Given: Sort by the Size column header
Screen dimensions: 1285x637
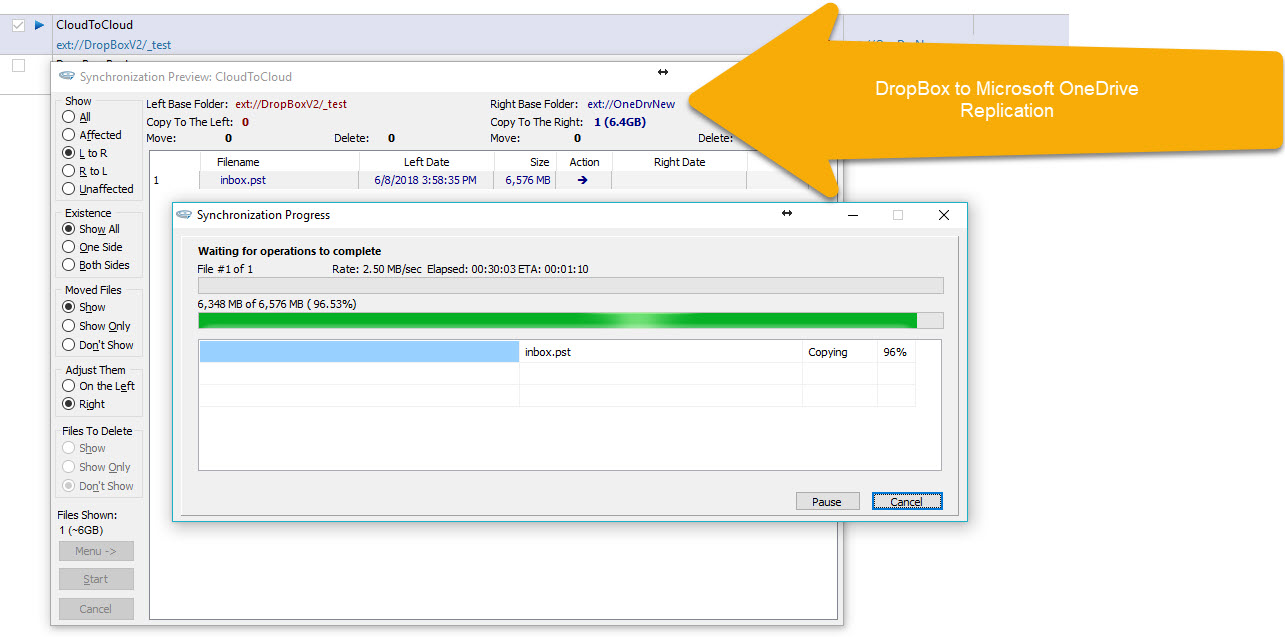Looking at the screenshot, I should point(525,162).
